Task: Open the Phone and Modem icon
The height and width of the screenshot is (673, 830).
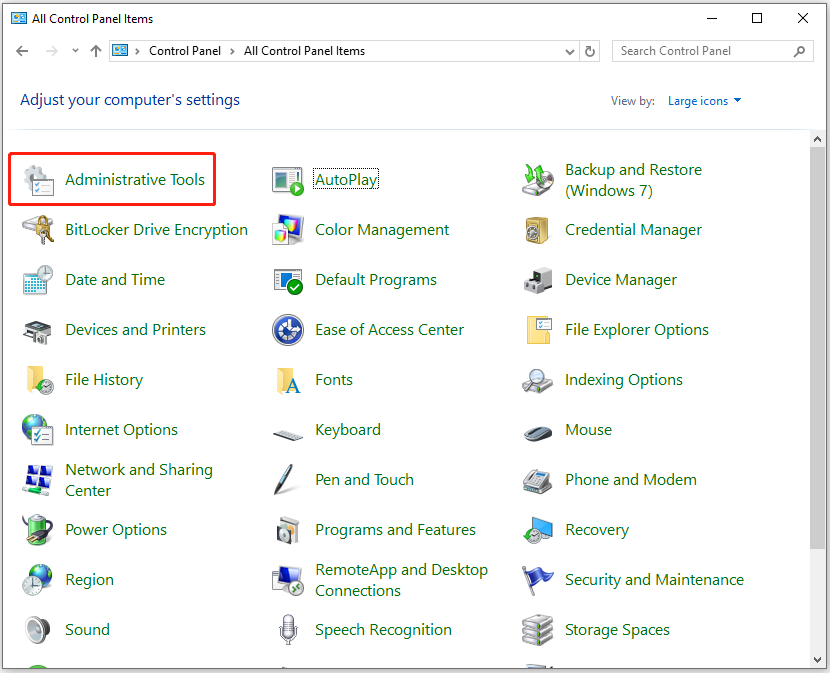Action: (537, 481)
